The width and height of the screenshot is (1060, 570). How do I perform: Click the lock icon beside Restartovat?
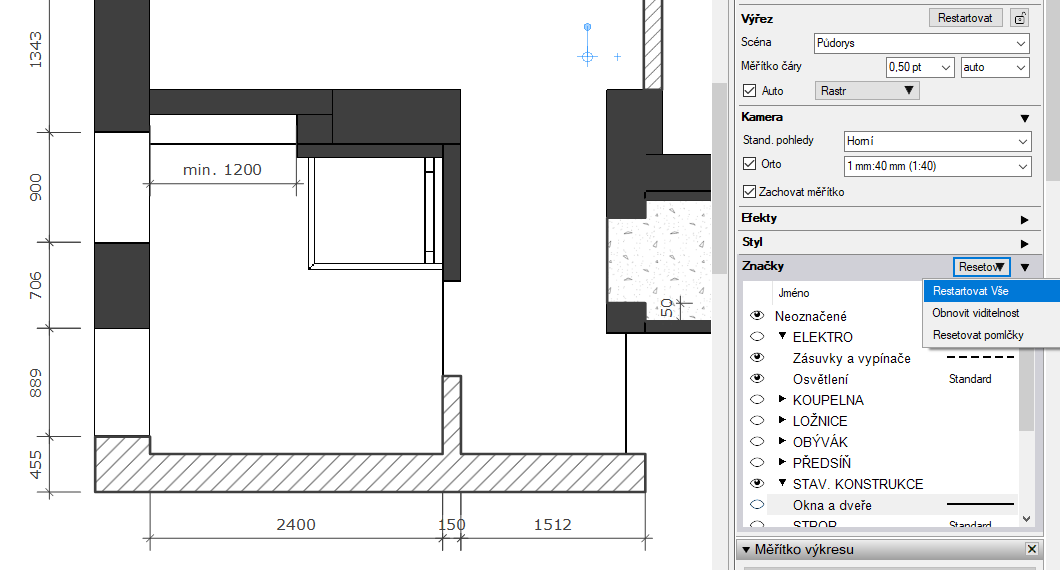point(1019,18)
